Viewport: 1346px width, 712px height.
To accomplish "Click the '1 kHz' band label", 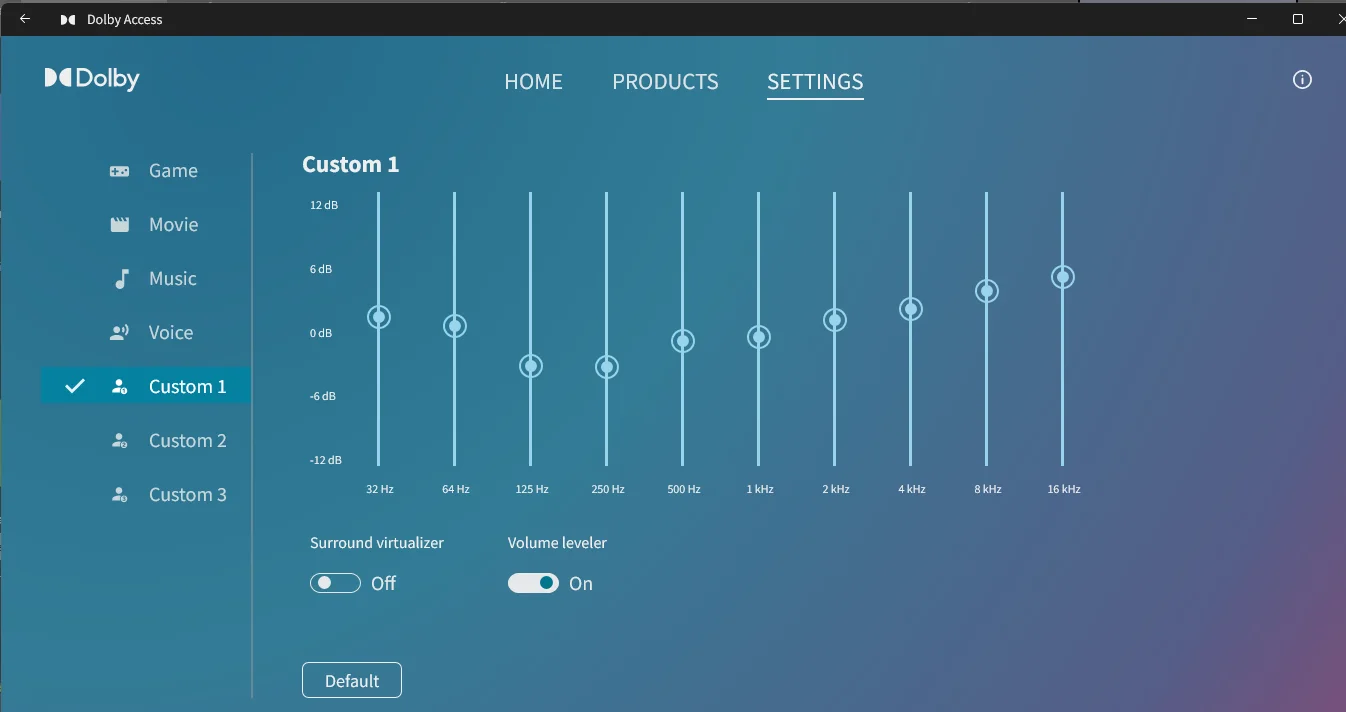I will pos(760,489).
